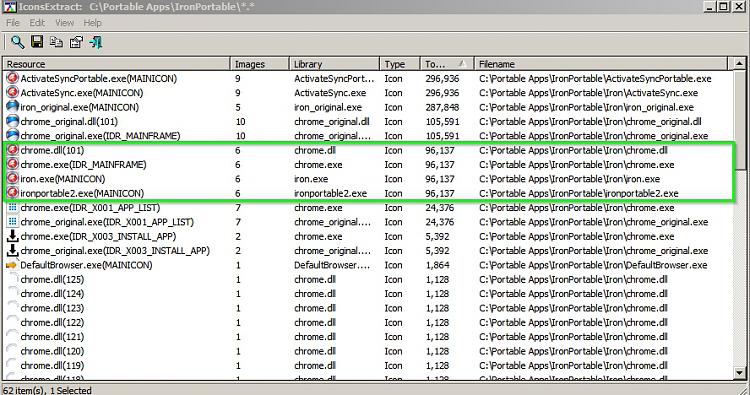Select the icon of ironportable2.exe(MAINICON)
Screen dimensions: 750x395
point(12,193)
